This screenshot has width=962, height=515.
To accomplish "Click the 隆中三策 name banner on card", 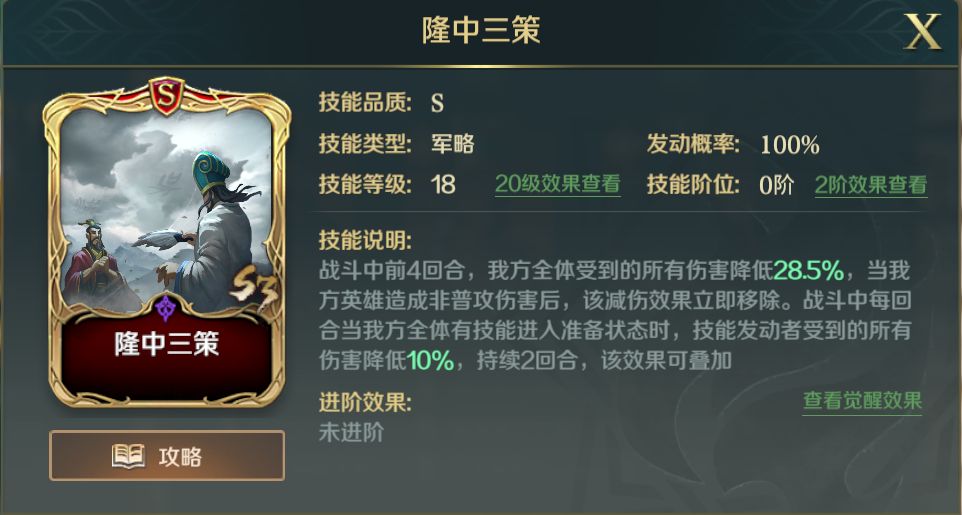I will point(166,344).
